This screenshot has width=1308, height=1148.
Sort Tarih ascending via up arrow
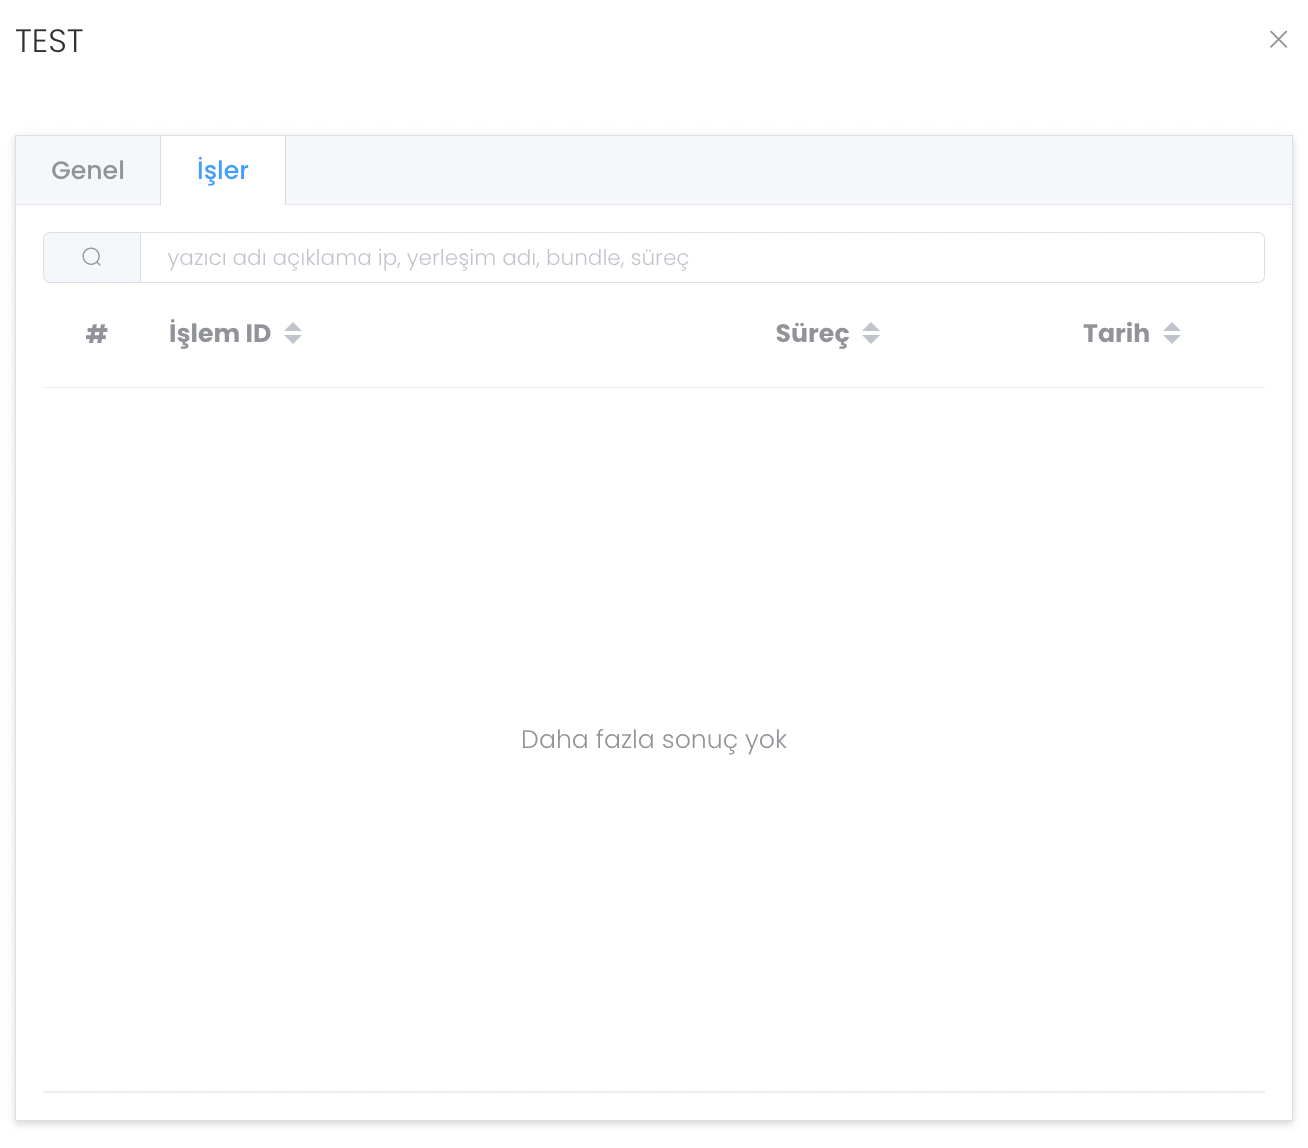pos(1172,326)
